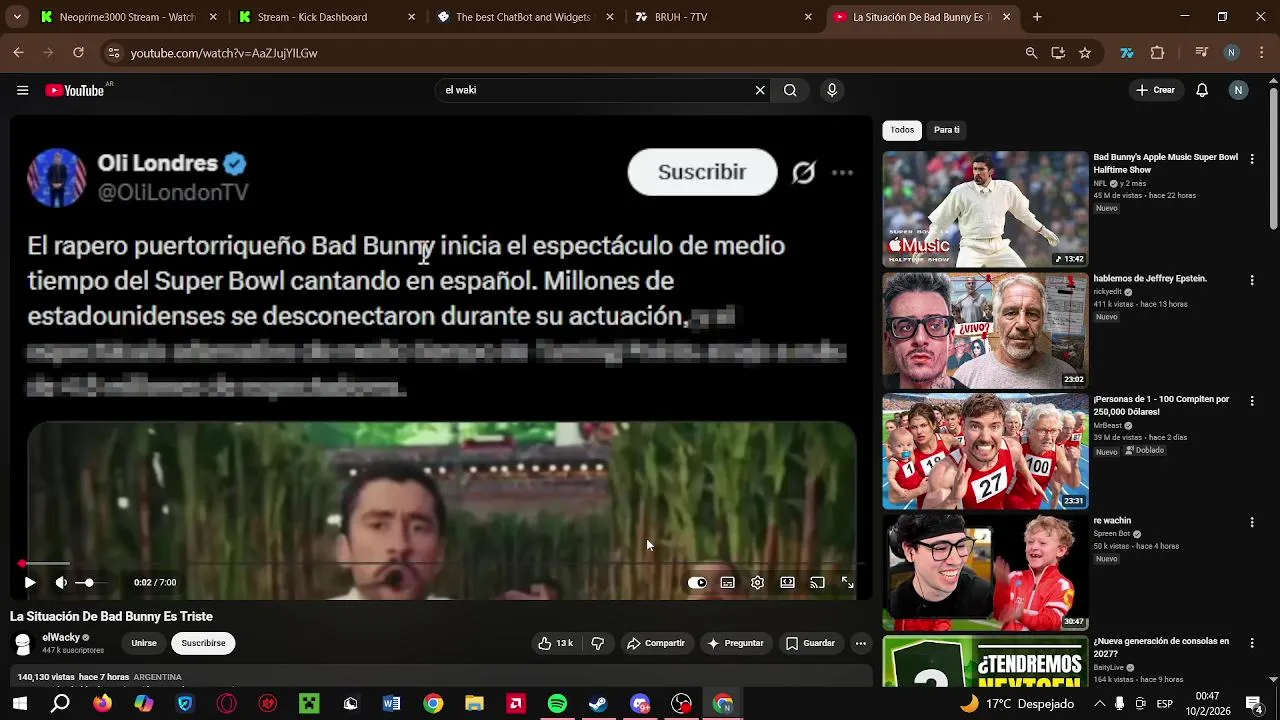Open the elWacky channel name link
The image size is (1280, 720).
(x=61, y=637)
